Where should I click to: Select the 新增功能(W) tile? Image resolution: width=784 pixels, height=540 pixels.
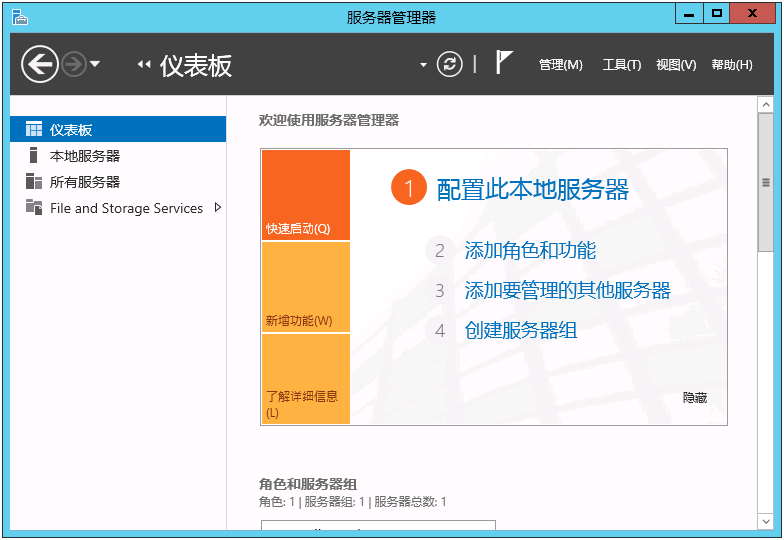click(x=305, y=288)
